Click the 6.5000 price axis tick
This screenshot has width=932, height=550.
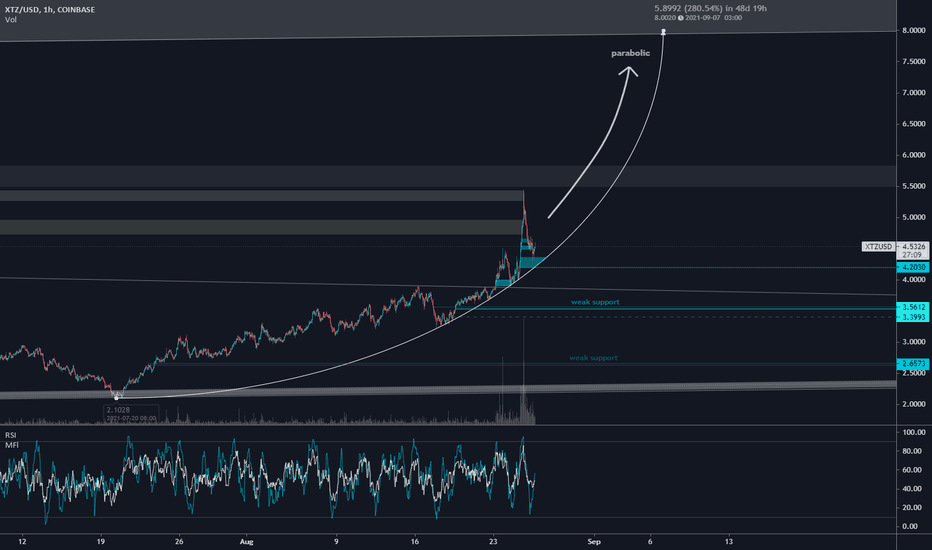(914, 124)
